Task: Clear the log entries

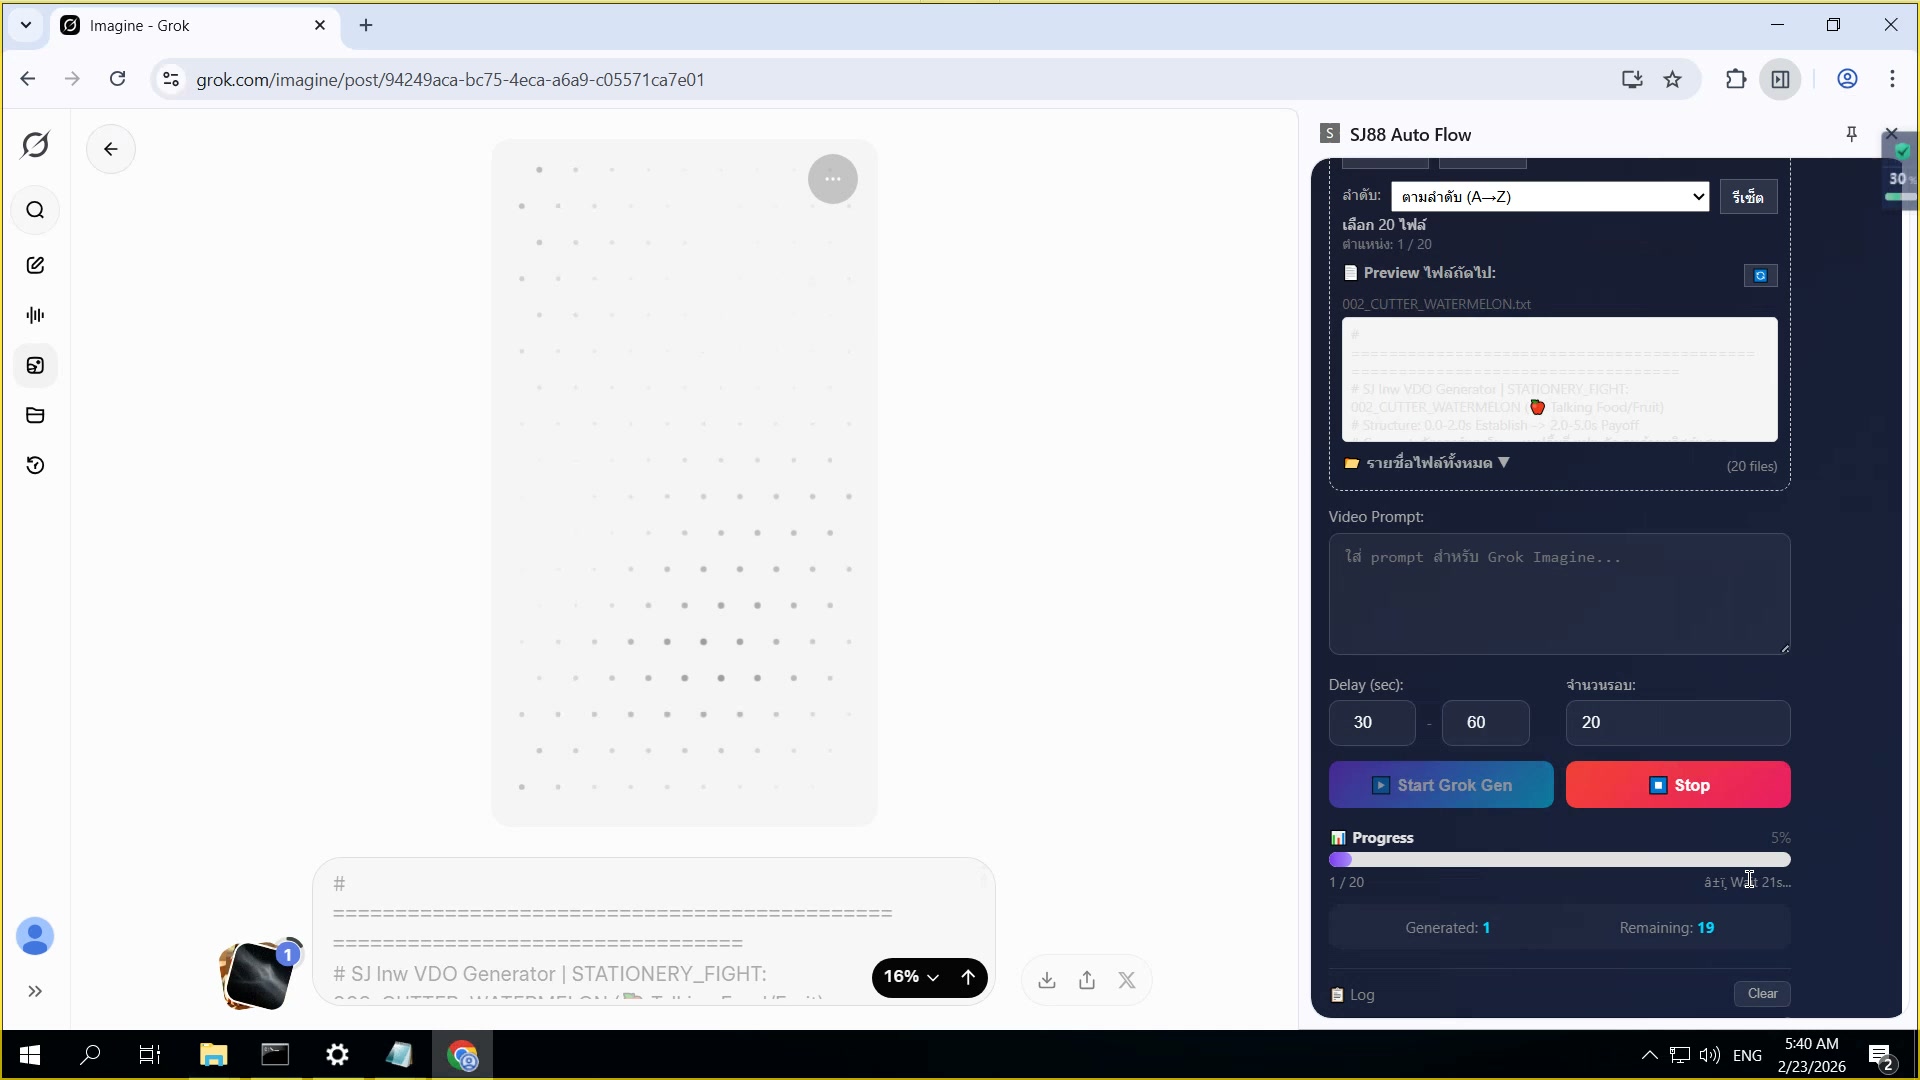Action: pos(1762,993)
